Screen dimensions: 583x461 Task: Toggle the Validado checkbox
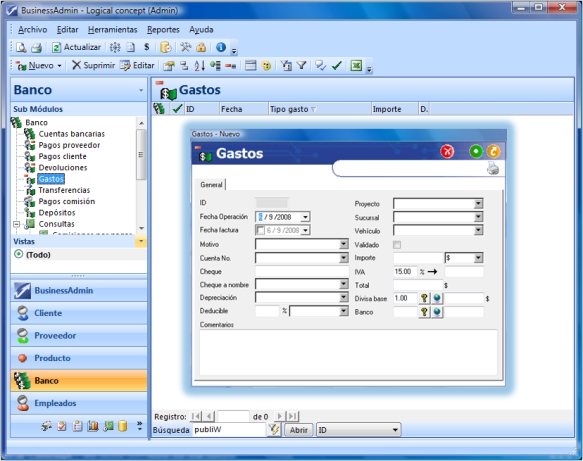pos(397,245)
